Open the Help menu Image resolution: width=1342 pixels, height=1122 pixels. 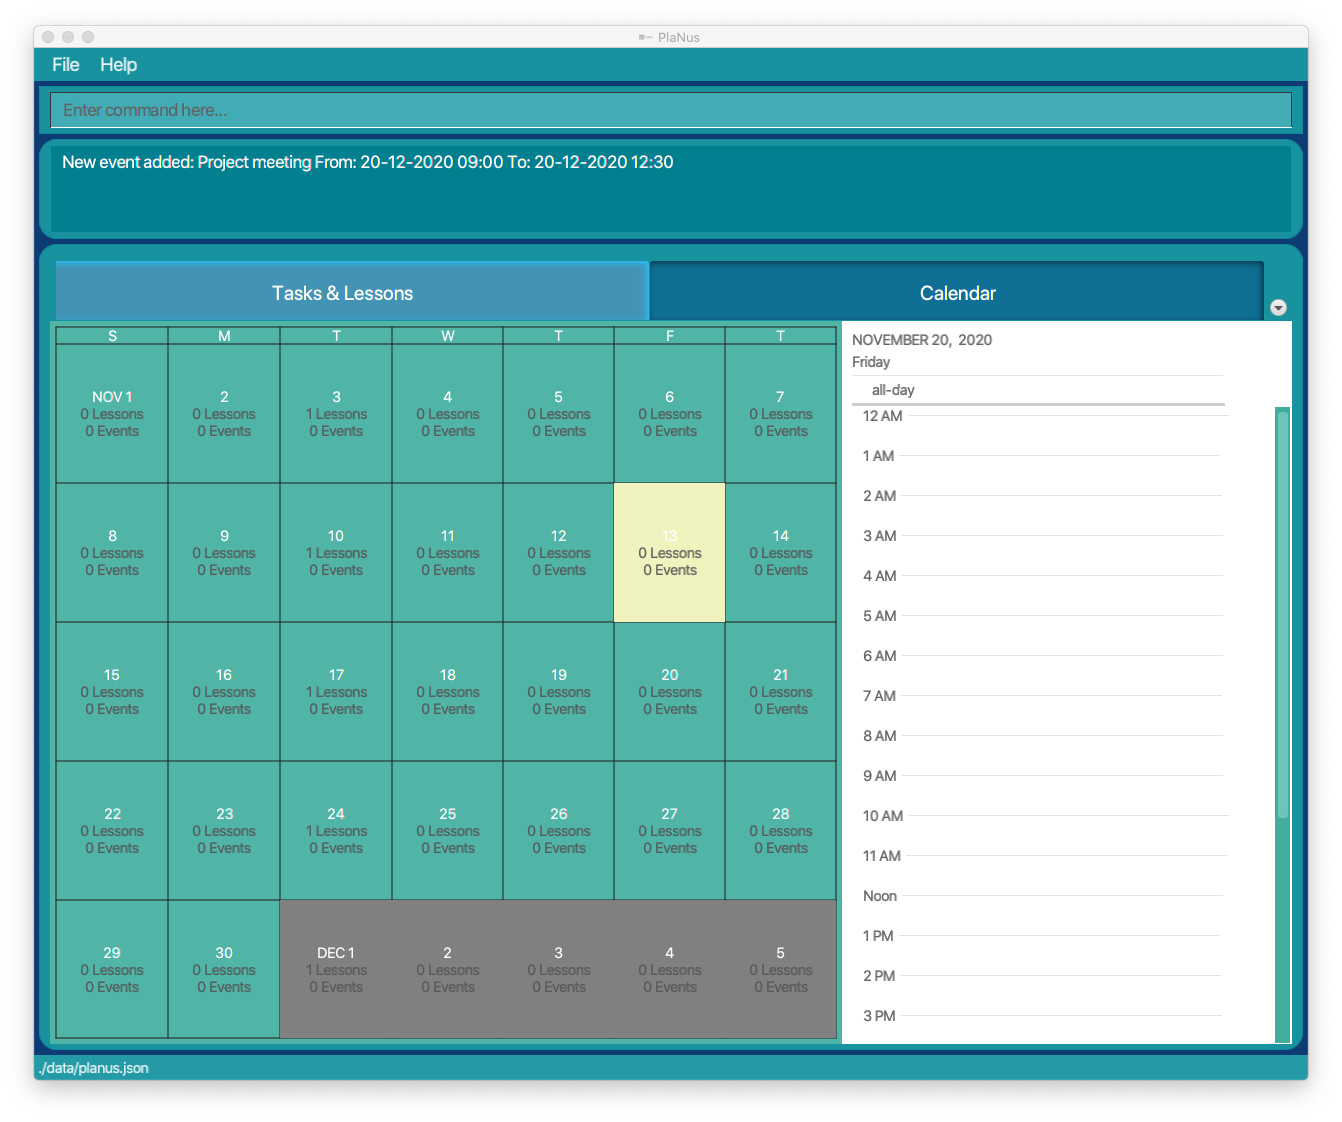coord(118,65)
